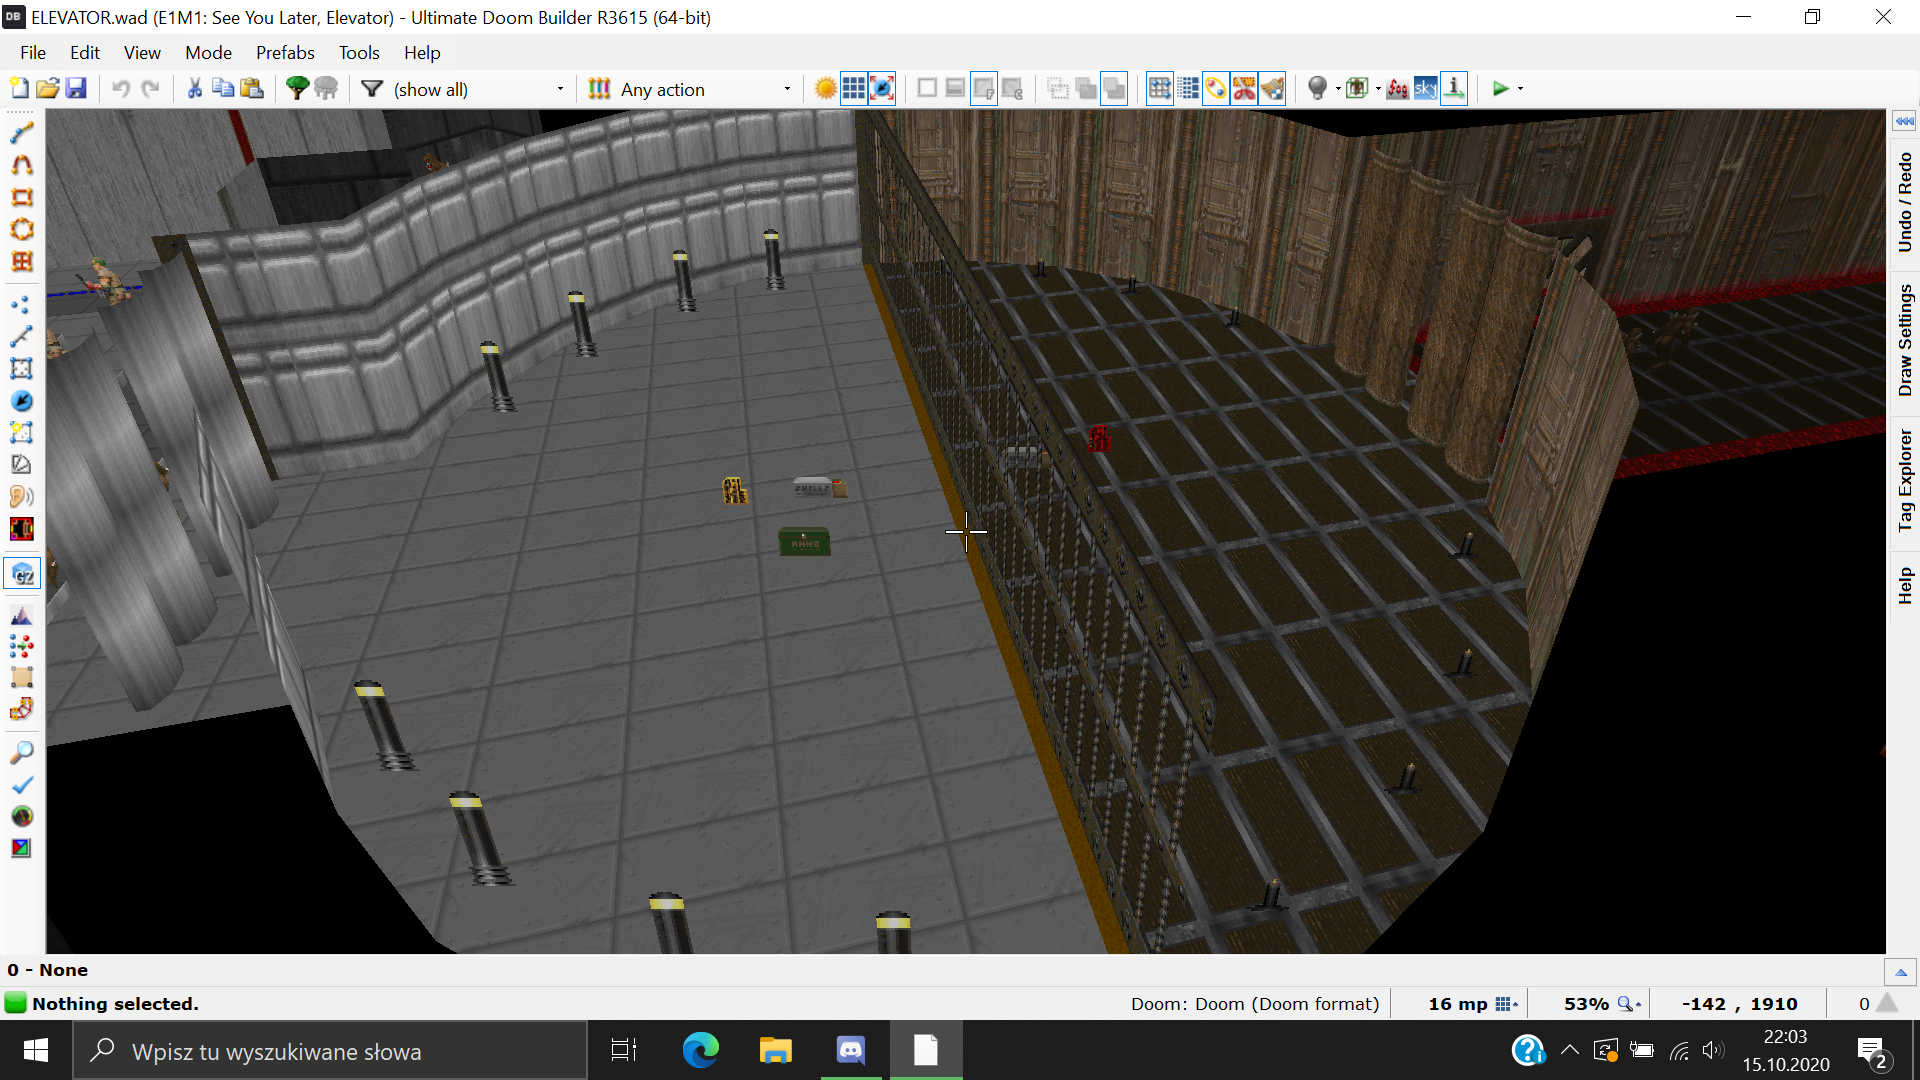1920x1080 pixels.
Task: Click Windows taskbar search box
Action: pyautogui.click(x=330, y=1051)
